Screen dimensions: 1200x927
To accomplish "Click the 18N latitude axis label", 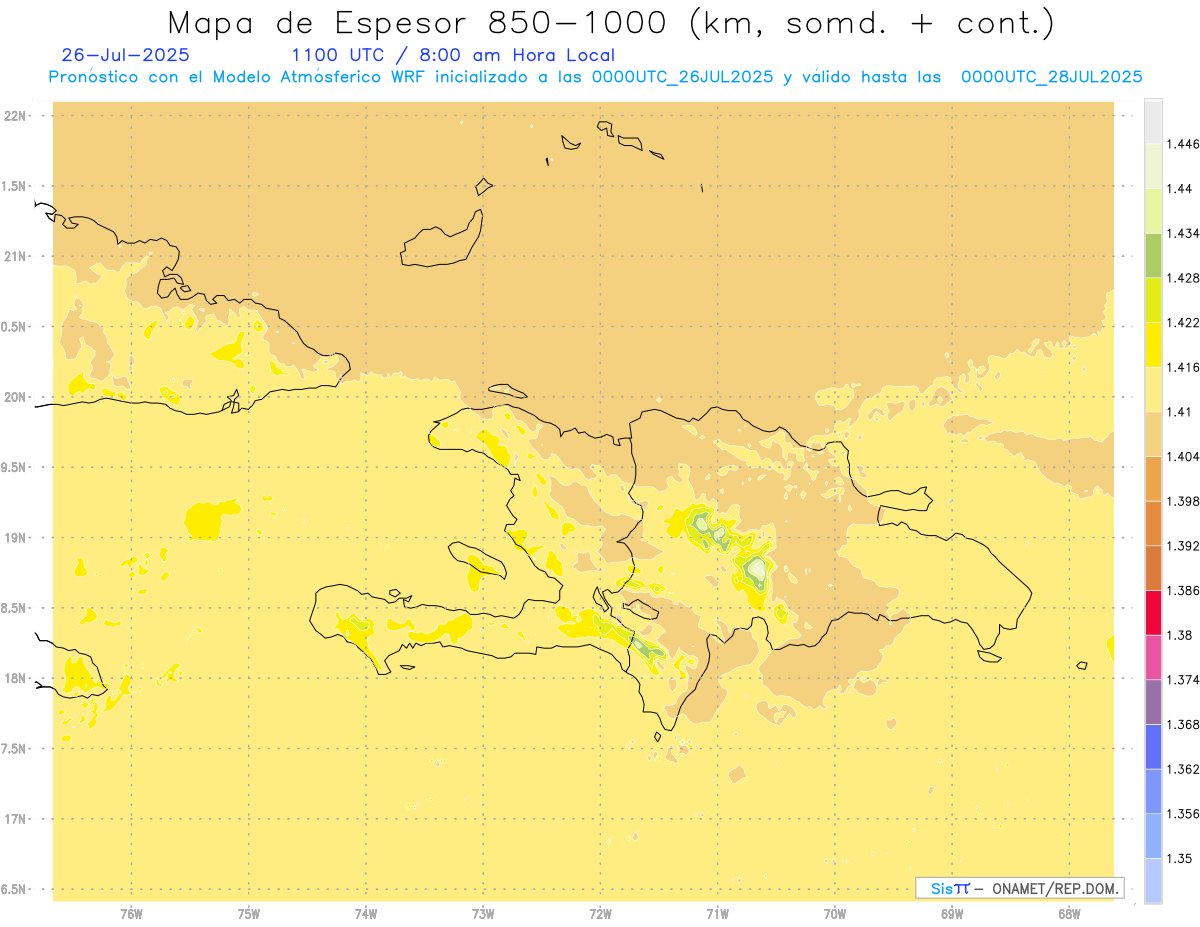I will click(17, 678).
